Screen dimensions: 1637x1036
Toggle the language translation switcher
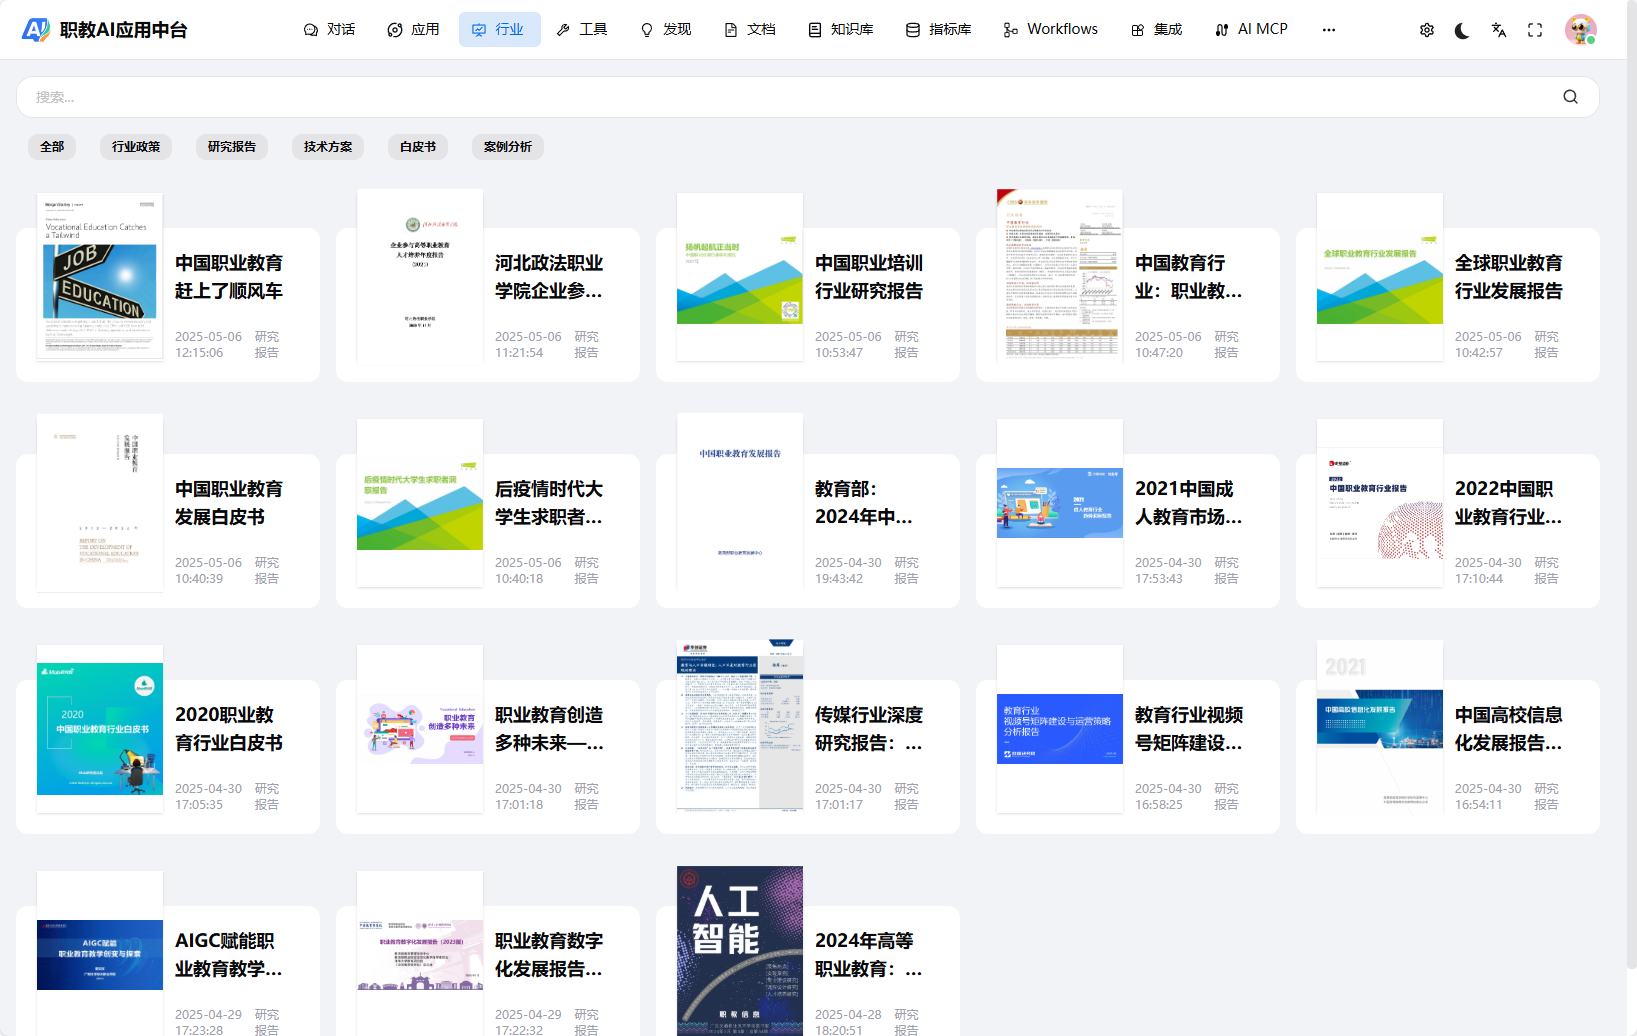(1498, 30)
